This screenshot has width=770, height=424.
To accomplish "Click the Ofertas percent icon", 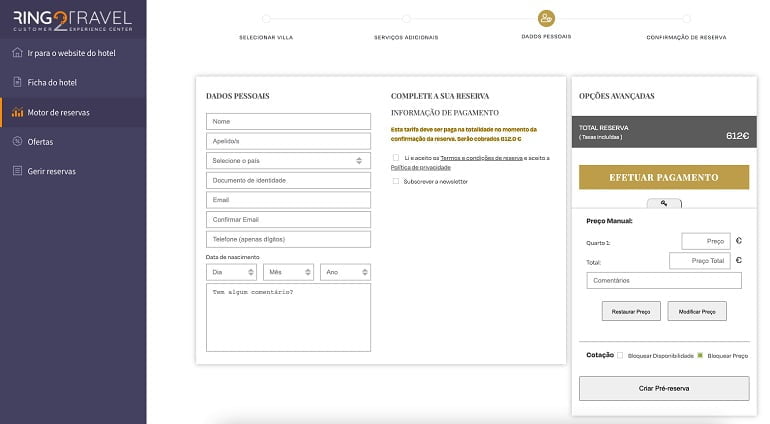I will (18, 142).
